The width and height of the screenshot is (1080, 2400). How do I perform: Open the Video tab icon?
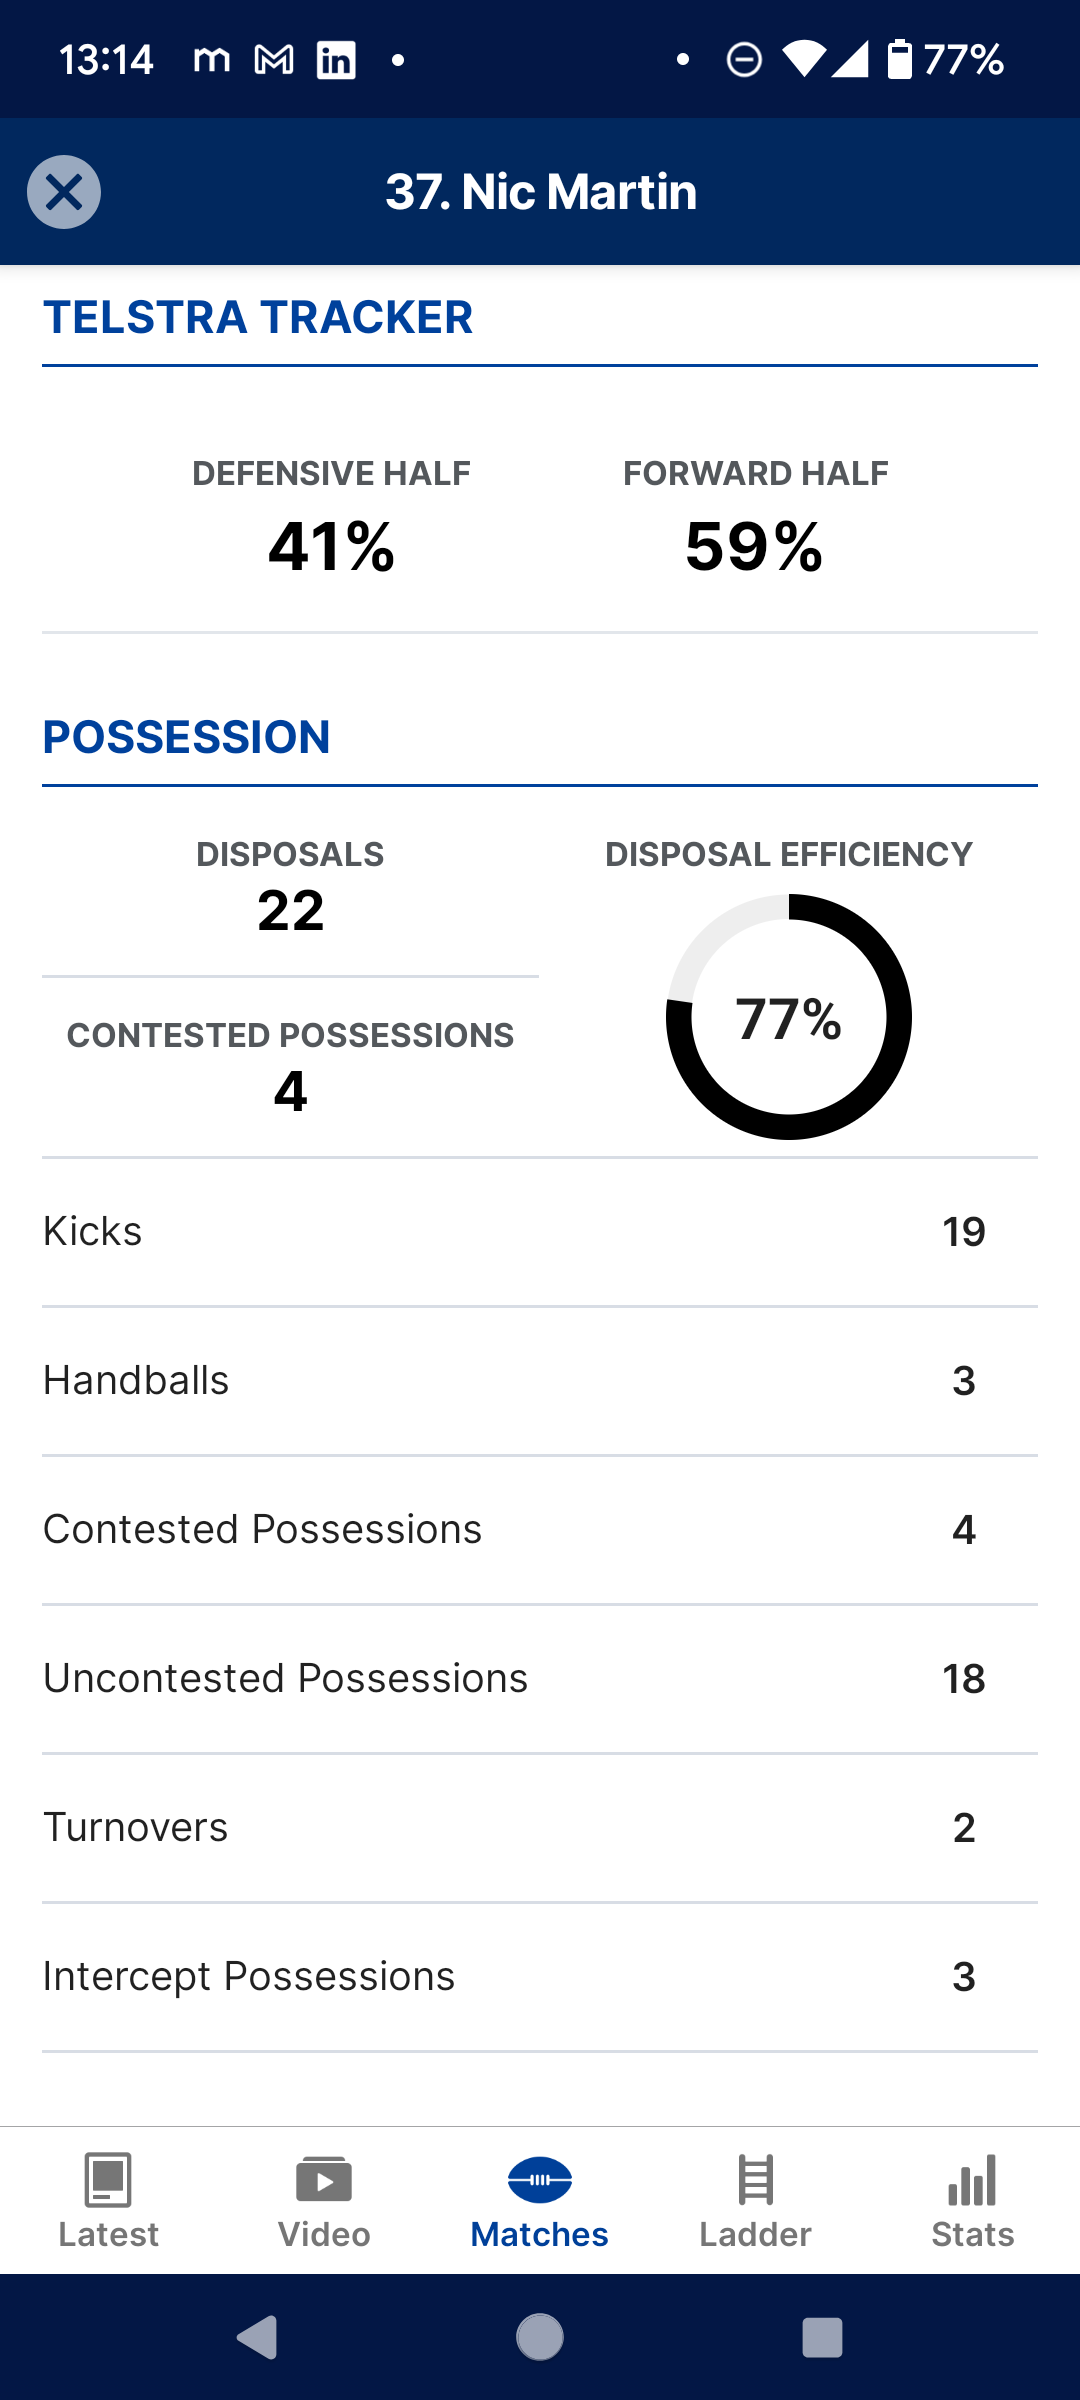pyautogui.click(x=324, y=2180)
